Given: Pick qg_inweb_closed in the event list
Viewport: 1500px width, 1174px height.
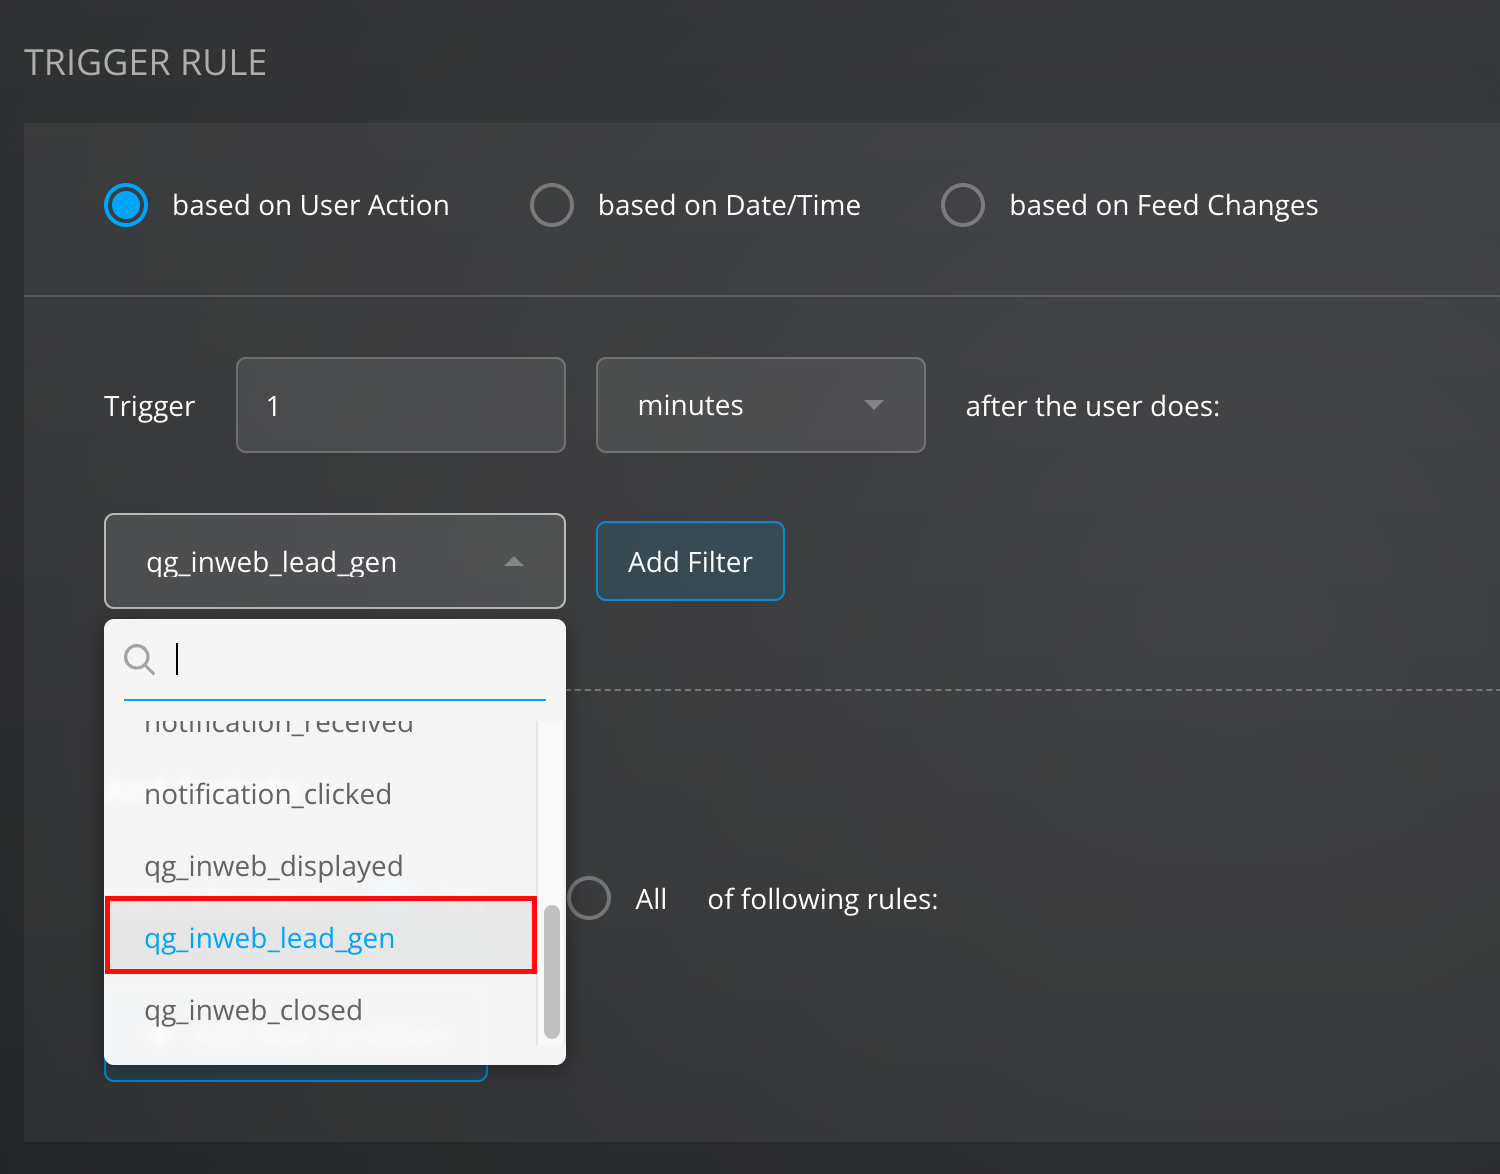Looking at the screenshot, I should [x=254, y=1010].
